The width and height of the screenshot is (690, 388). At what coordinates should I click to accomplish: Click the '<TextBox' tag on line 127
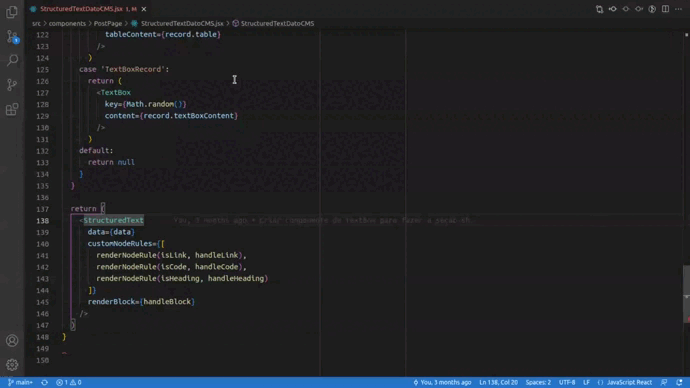(x=114, y=93)
